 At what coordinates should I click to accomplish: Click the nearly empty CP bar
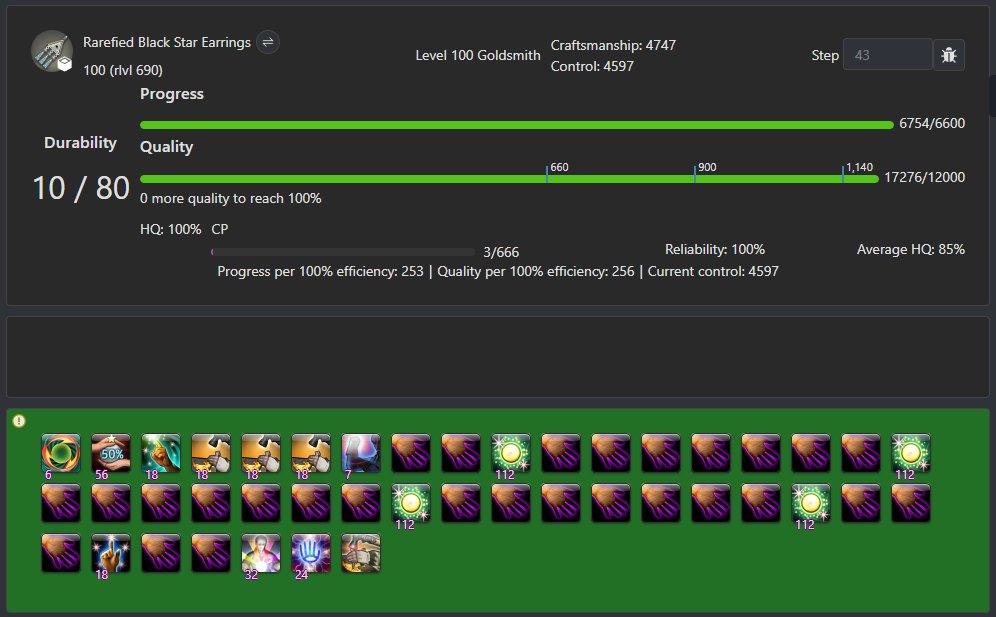coord(343,252)
